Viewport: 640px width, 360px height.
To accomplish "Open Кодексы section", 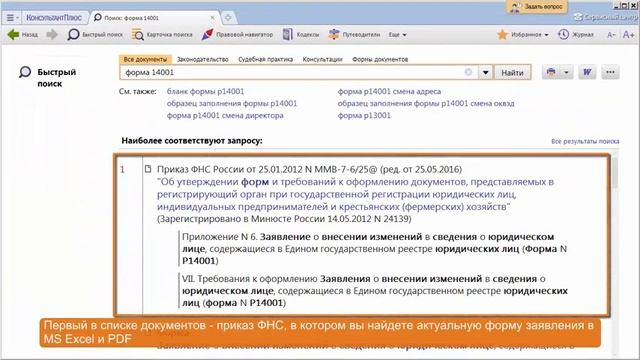I will (x=301, y=35).
